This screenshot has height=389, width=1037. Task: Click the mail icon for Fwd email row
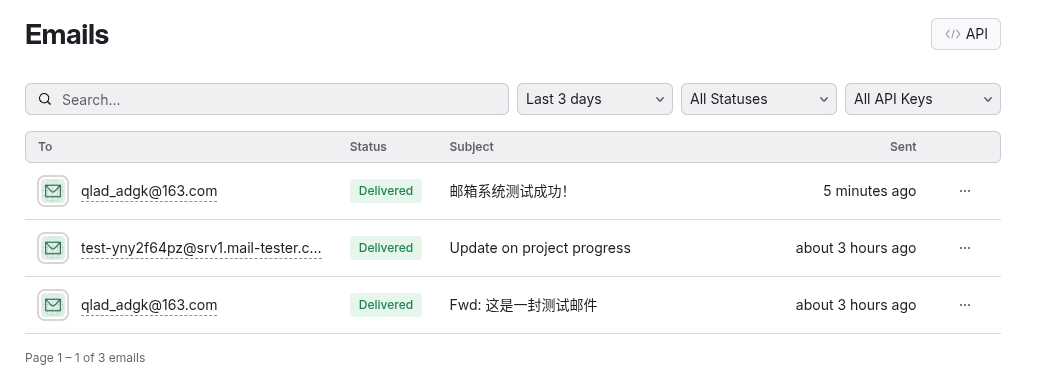coord(53,305)
